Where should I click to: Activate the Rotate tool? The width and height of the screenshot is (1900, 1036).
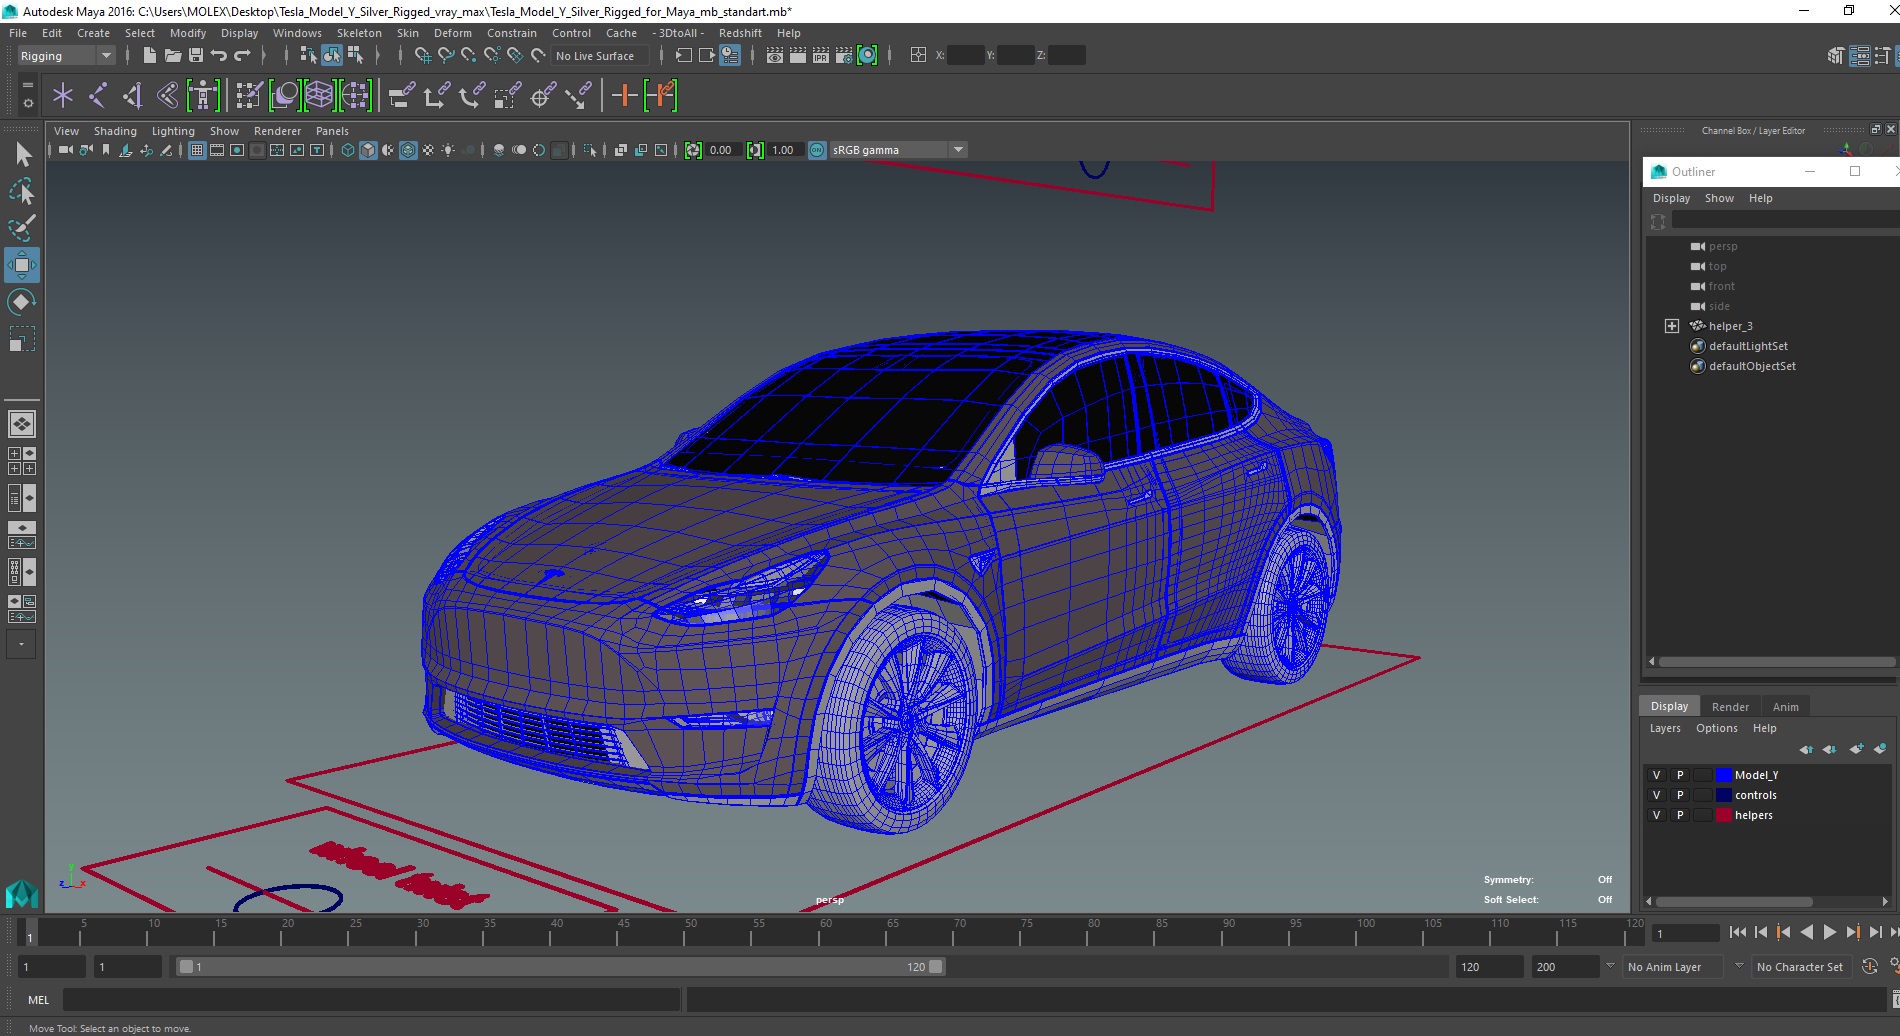22,302
